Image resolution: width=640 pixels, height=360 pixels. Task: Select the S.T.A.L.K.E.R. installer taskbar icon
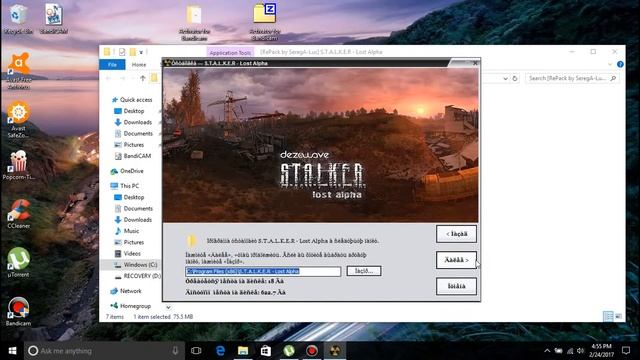tap(335, 351)
